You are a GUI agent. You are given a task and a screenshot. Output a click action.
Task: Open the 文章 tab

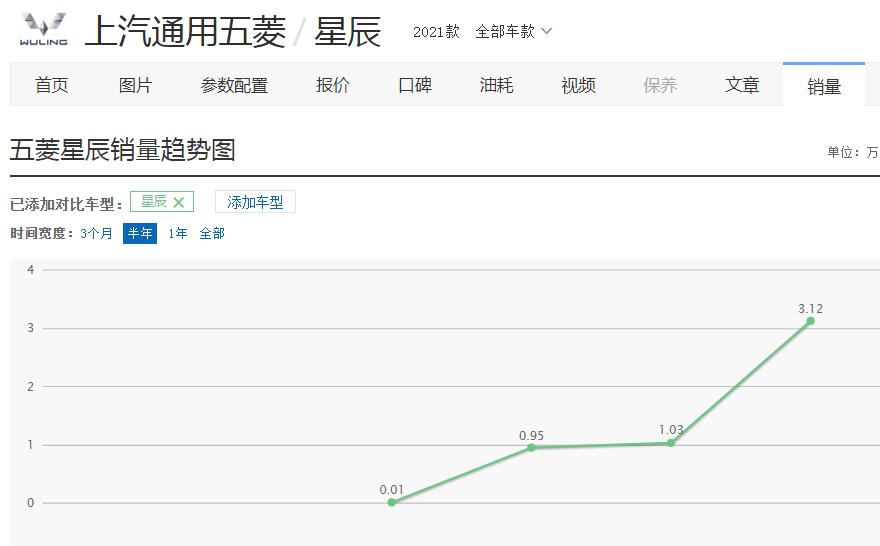742,85
